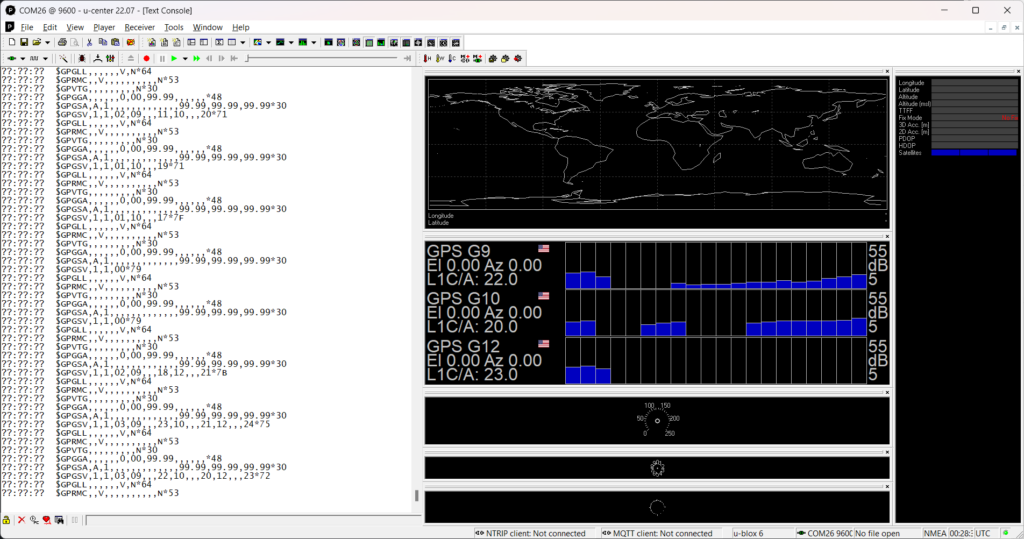Click the Fix Mode row in data panel
1024x539 pixels.
coord(957,118)
